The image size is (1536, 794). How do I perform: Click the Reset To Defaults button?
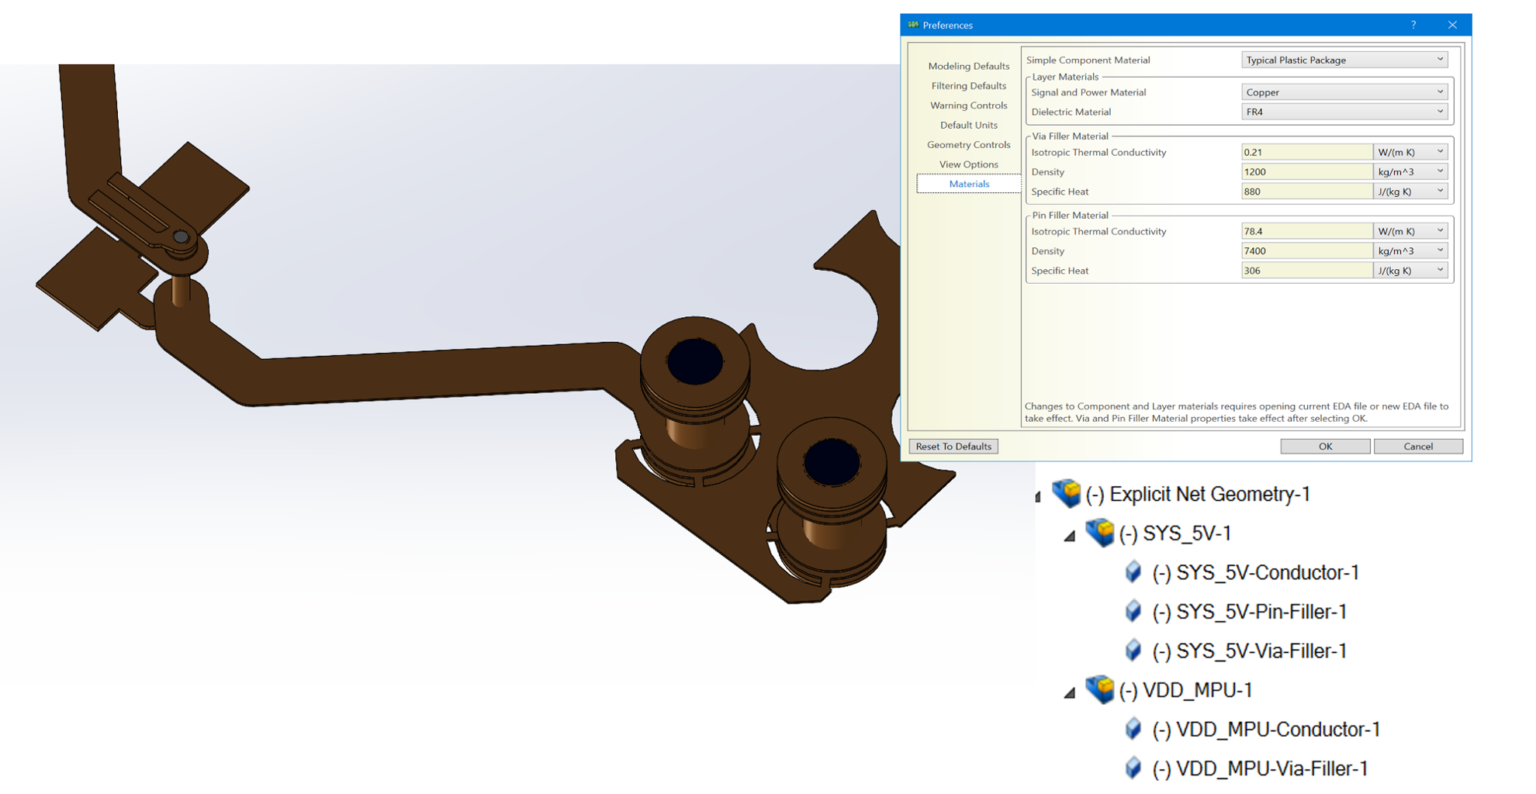point(954,446)
